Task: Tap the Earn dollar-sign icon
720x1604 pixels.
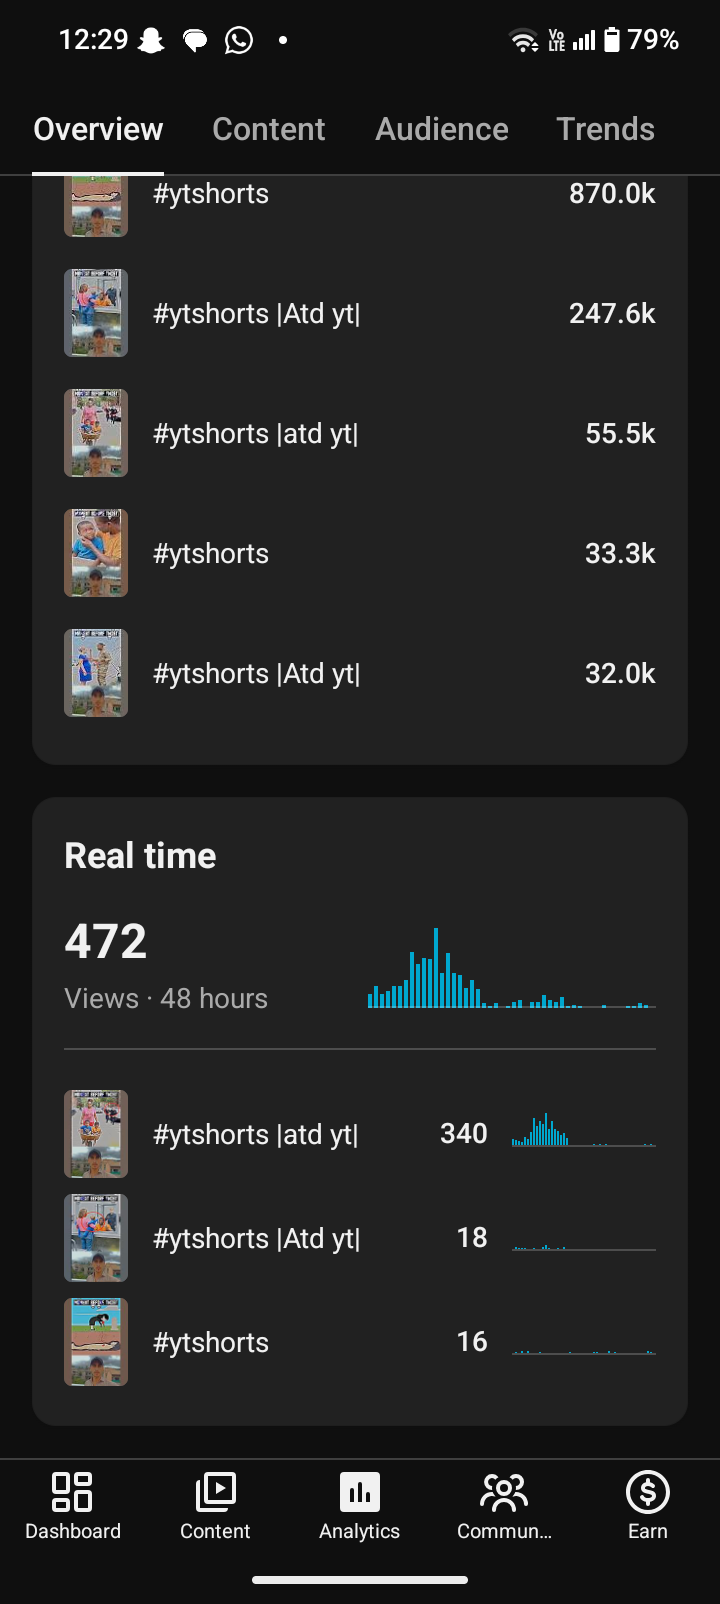Action: pos(648,1492)
